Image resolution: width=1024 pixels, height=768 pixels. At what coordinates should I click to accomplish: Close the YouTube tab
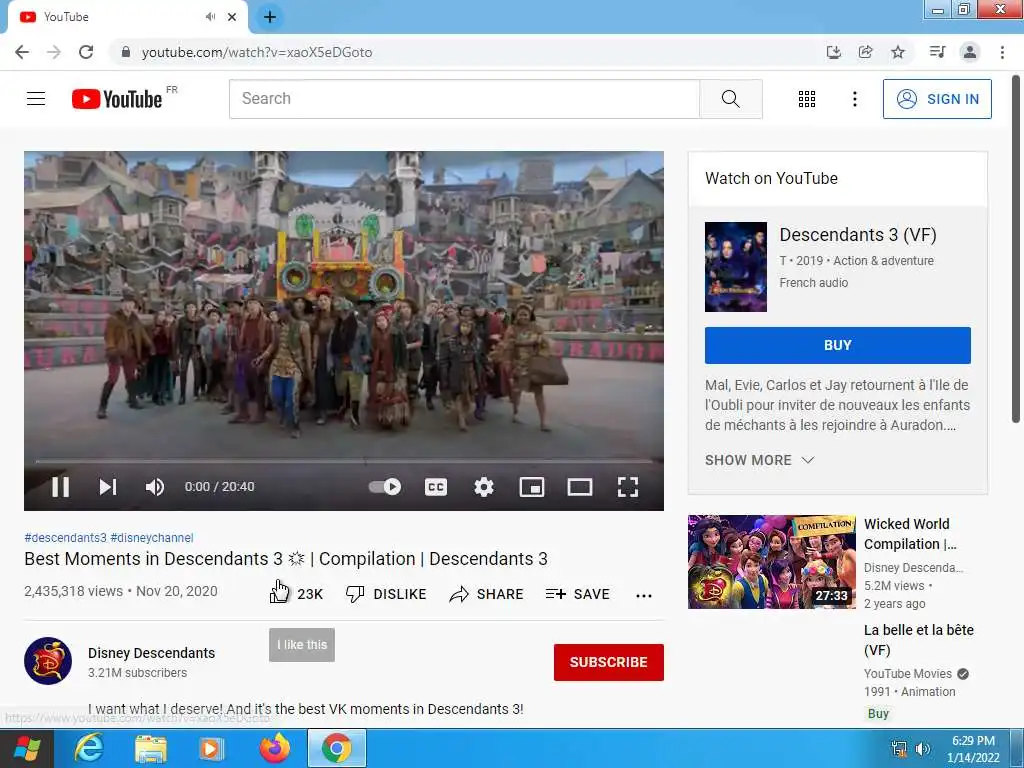click(x=232, y=17)
